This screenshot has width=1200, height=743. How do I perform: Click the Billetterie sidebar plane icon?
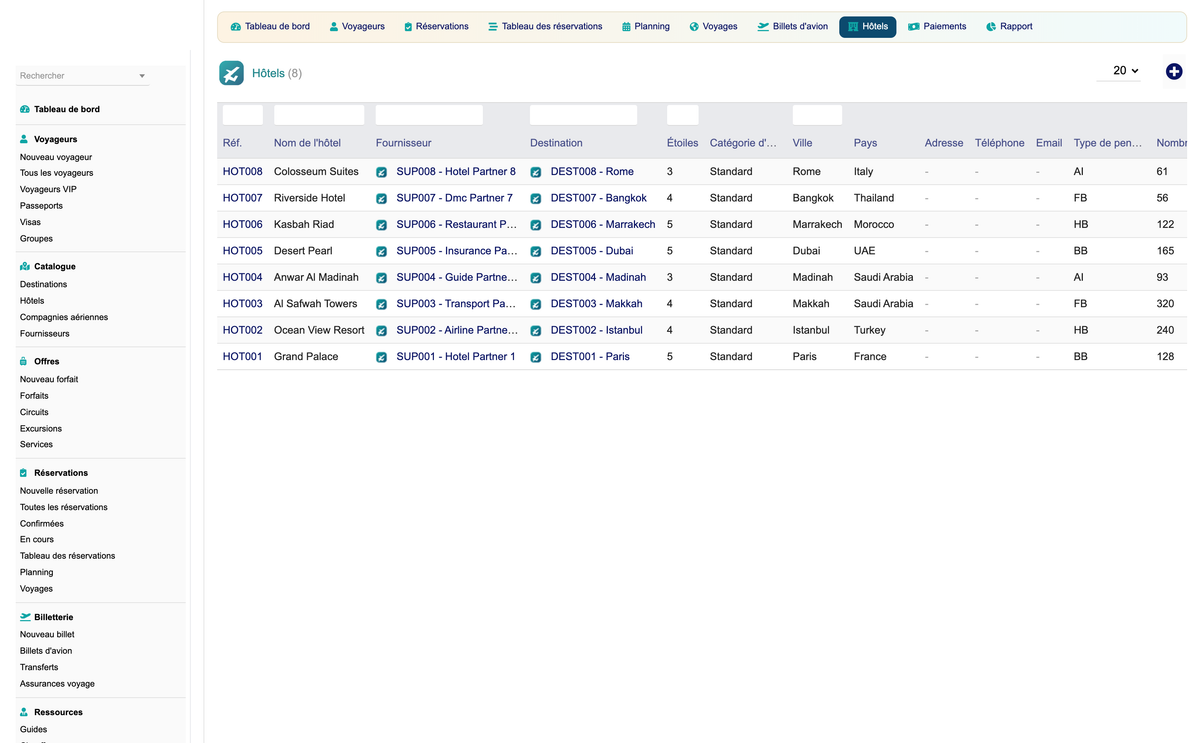(x=24, y=617)
